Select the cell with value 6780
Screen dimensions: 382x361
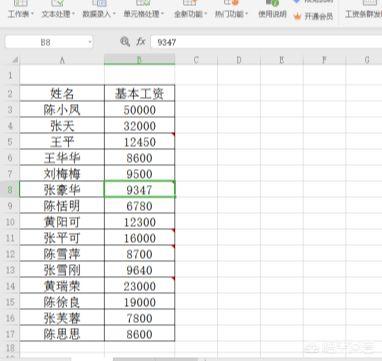(x=140, y=205)
